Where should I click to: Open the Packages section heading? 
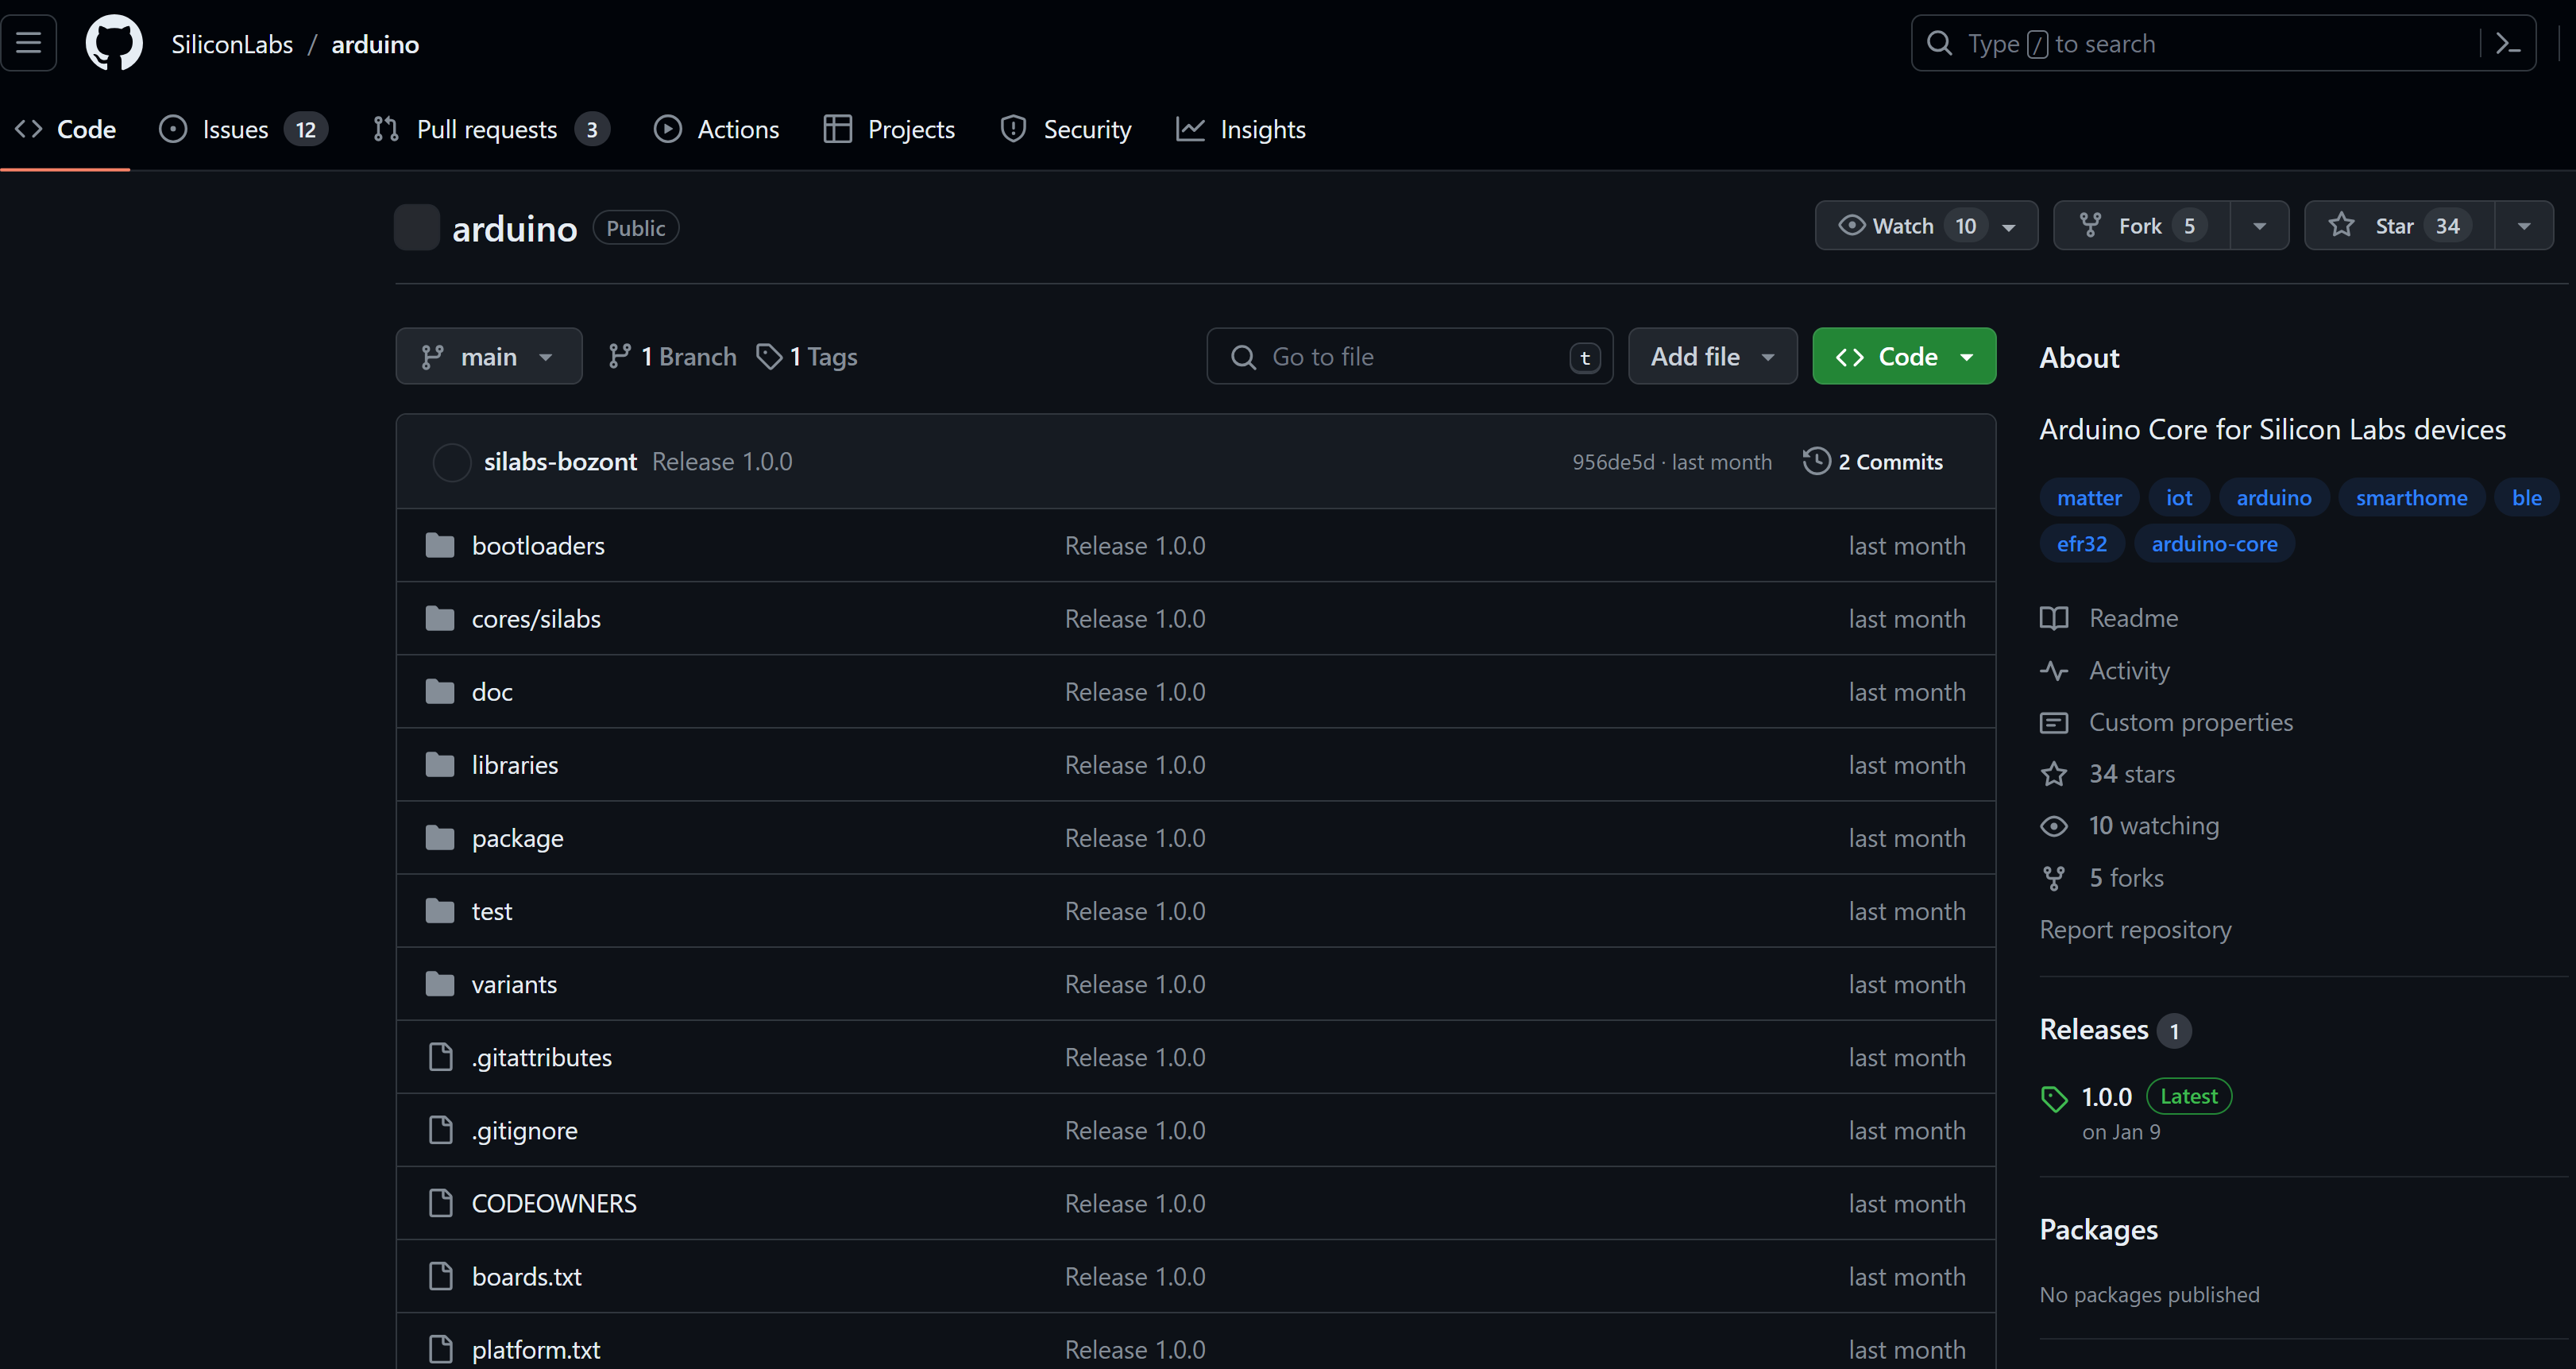coord(2098,1229)
